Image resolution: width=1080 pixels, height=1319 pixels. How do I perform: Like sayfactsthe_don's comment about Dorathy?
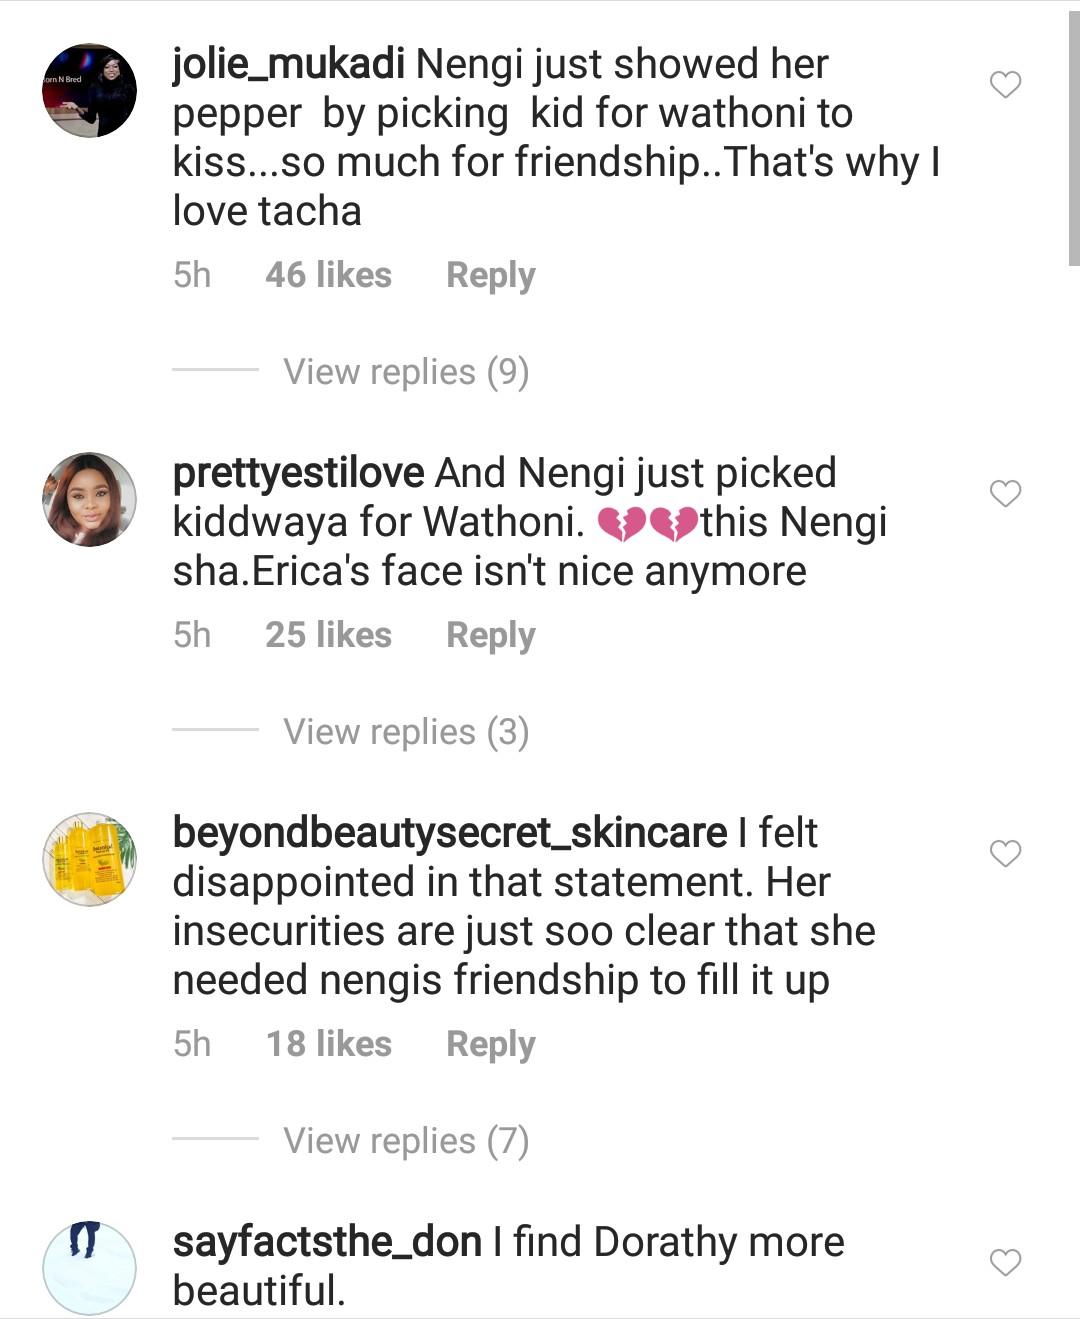(x=1005, y=1262)
